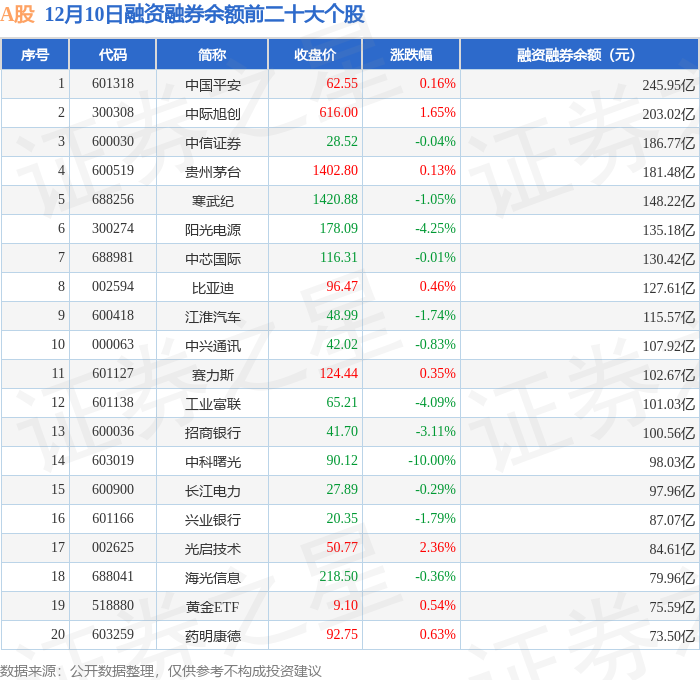Click the 涨跌幅 column header
This screenshot has height=680, width=700.
[411, 54]
